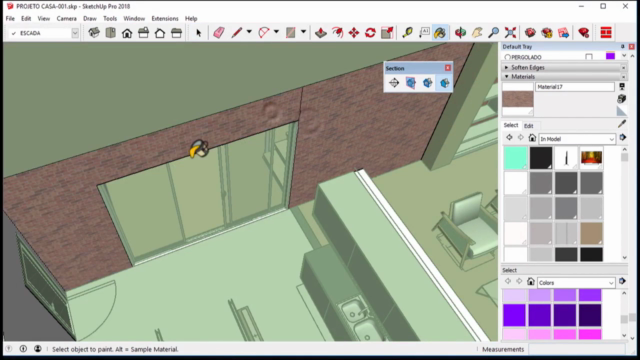Open the Line tool dropdown arrow
Image resolution: width=640 pixels, height=360 pixels.
[249, 32]
